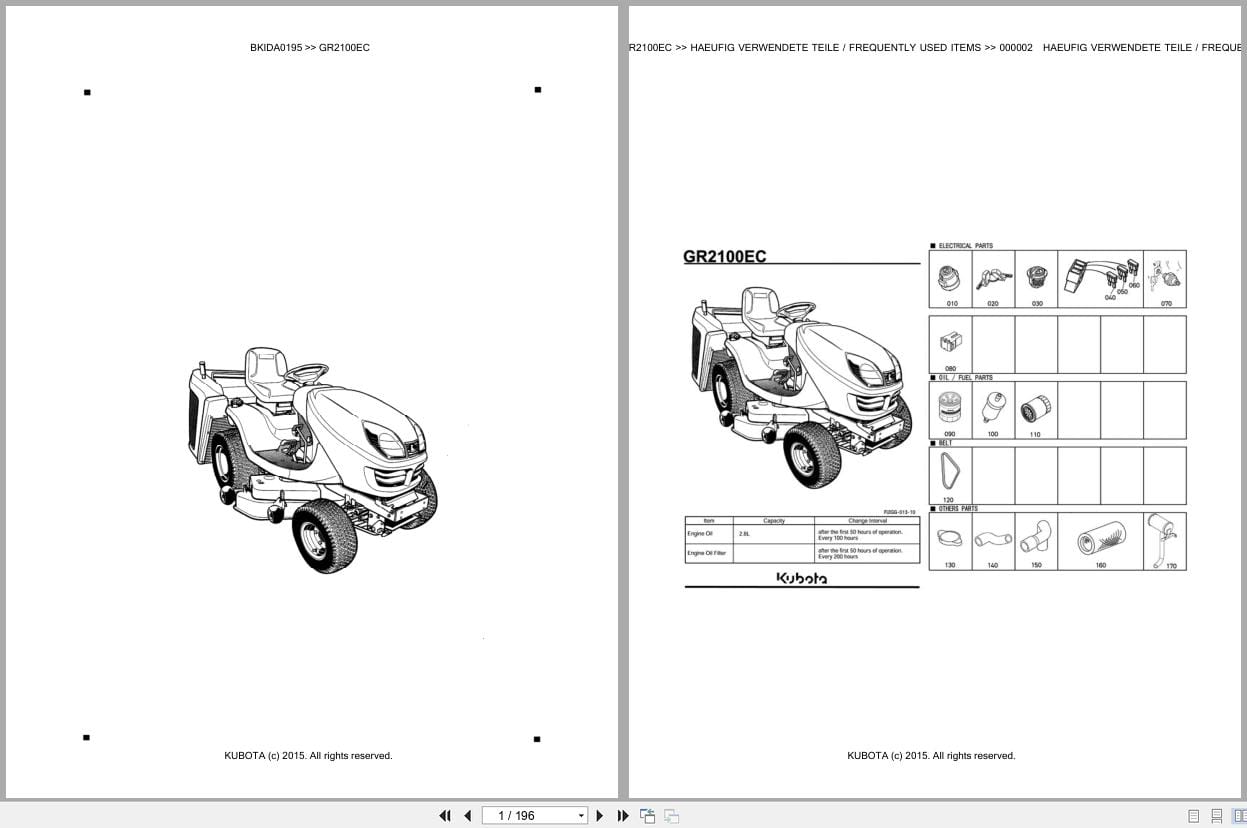Click the 'Every 200 hours' interval text
The image size is (1247, 828).
click(x=838, y=557)
